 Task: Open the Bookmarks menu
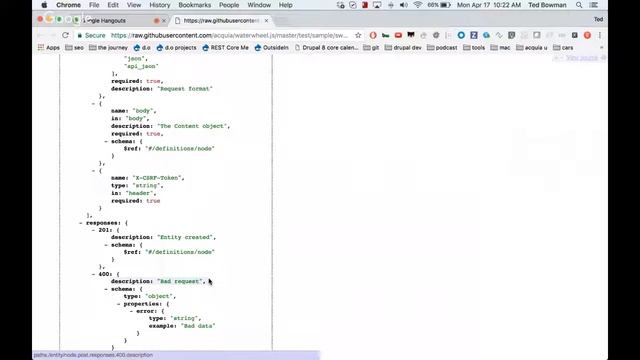(x=194, y=5)
